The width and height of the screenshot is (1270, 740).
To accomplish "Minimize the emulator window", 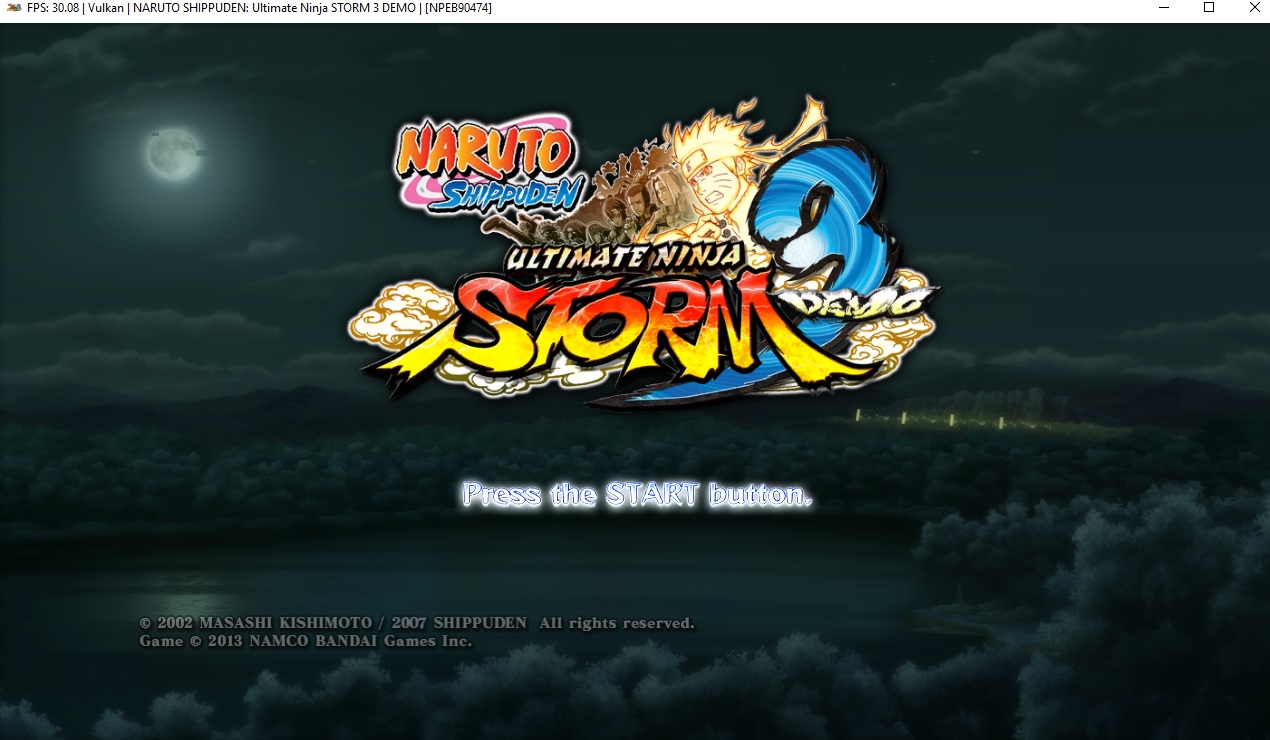I will pyautogui.click(x=1162, y=8).
